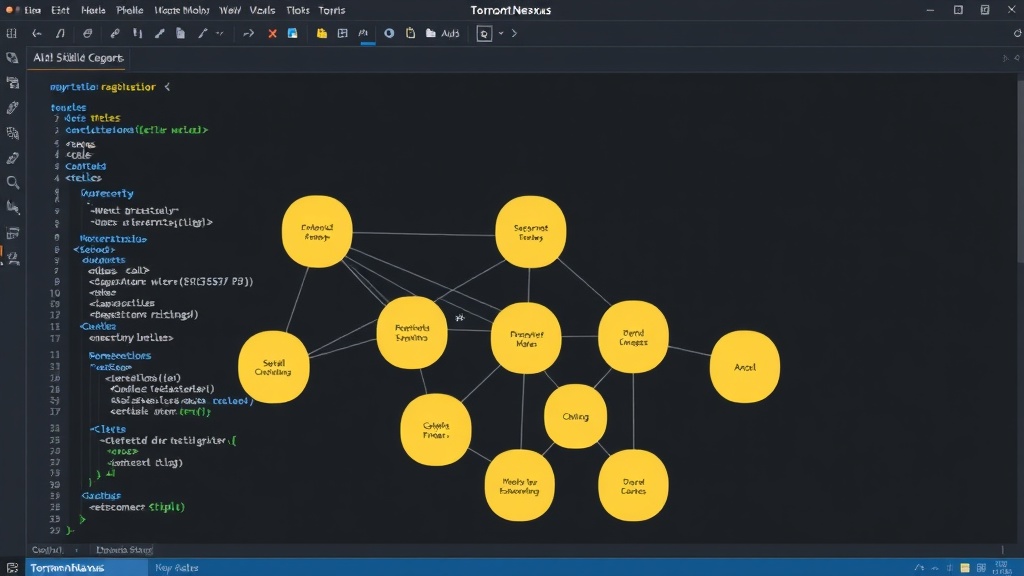Click the back arrow toolbar icon

pyautogui.click(x=37, y=33)
